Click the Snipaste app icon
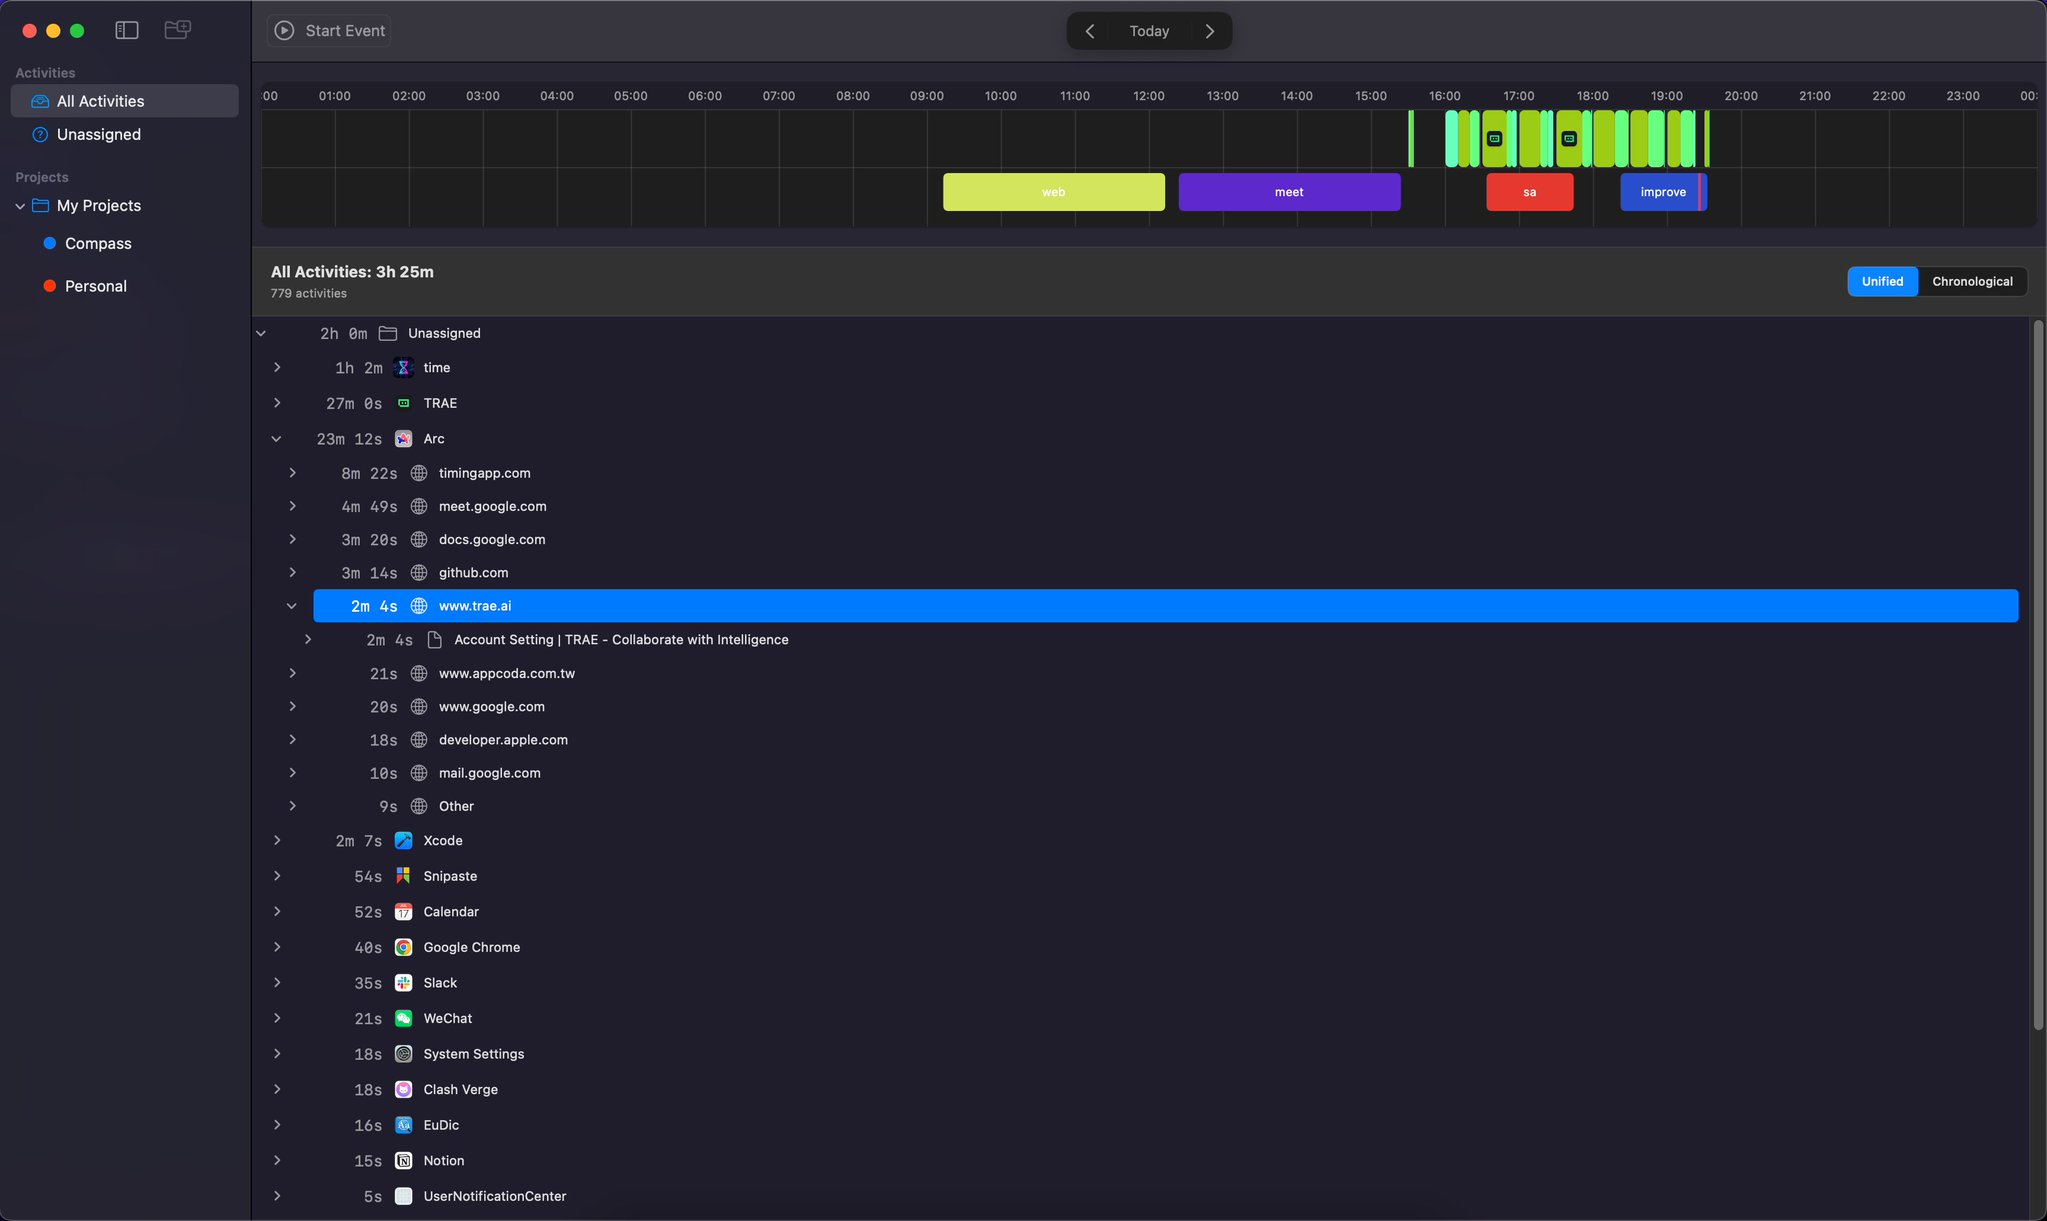Screen dimensions: 2047x1221 403,876
